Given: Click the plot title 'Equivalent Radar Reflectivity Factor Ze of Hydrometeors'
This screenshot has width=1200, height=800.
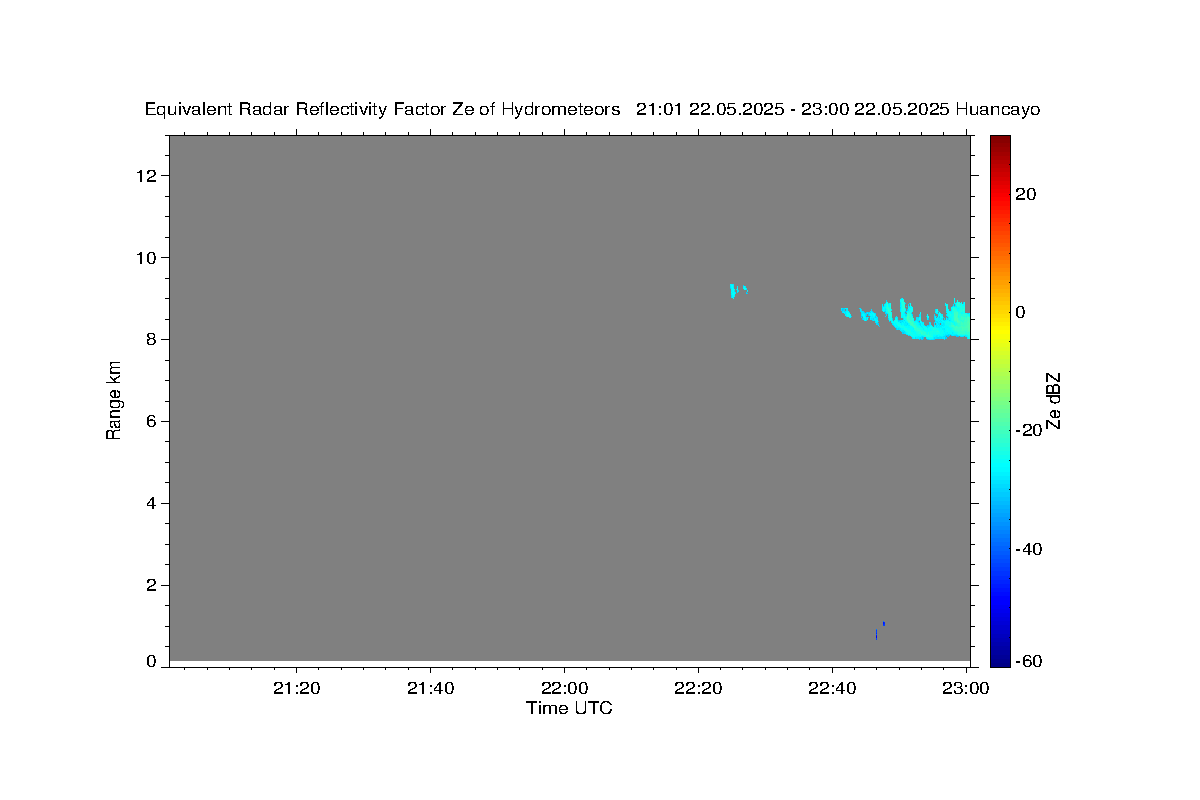Looking at the screenshot, I should pyautogui.click(x=383, y=110).
